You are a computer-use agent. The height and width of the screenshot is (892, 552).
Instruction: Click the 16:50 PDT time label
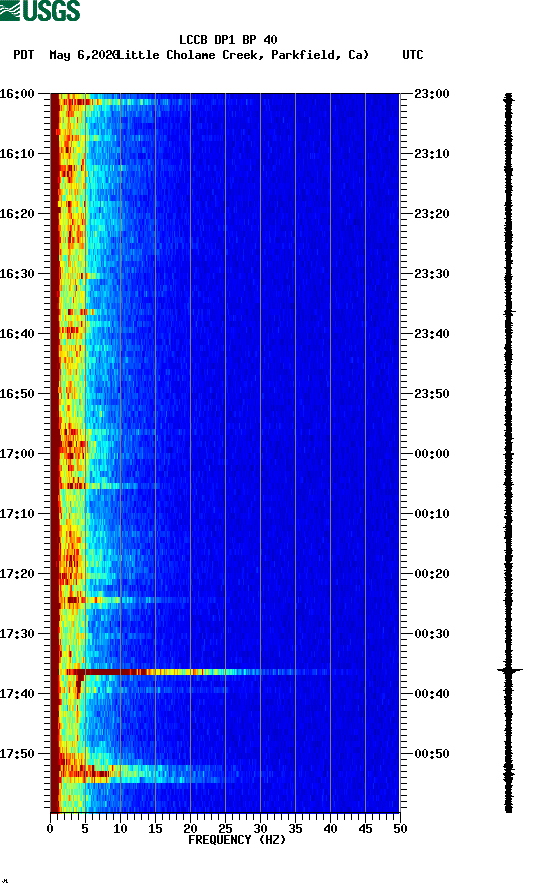click(17, 394)
